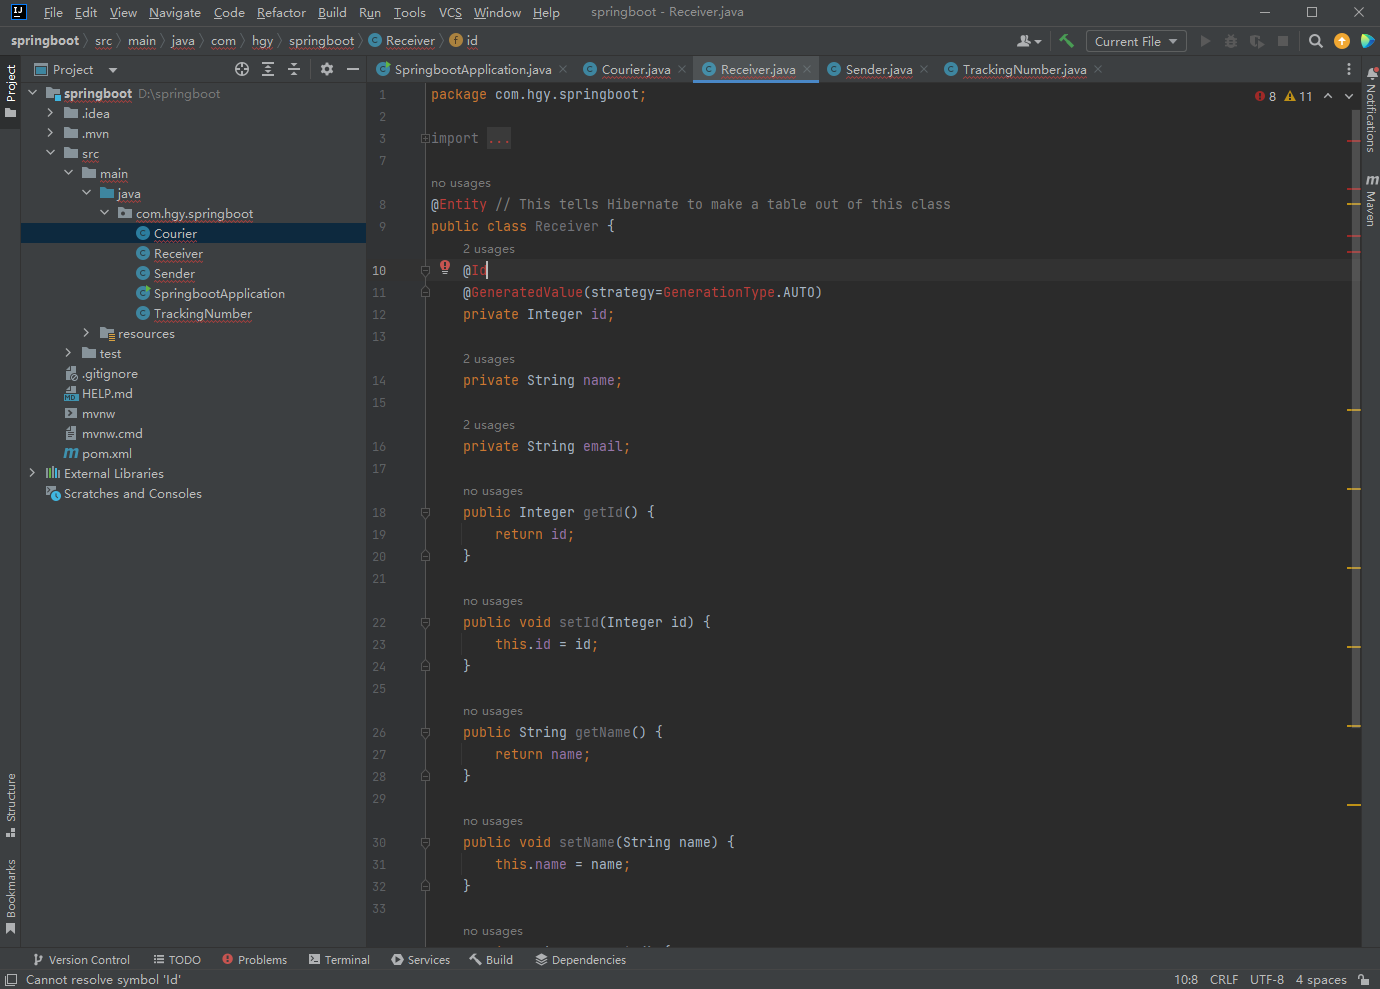Click the red error bulb in gutter
Image resolution: width=1380 pixels, height=989 pixels.
[445, 268]
